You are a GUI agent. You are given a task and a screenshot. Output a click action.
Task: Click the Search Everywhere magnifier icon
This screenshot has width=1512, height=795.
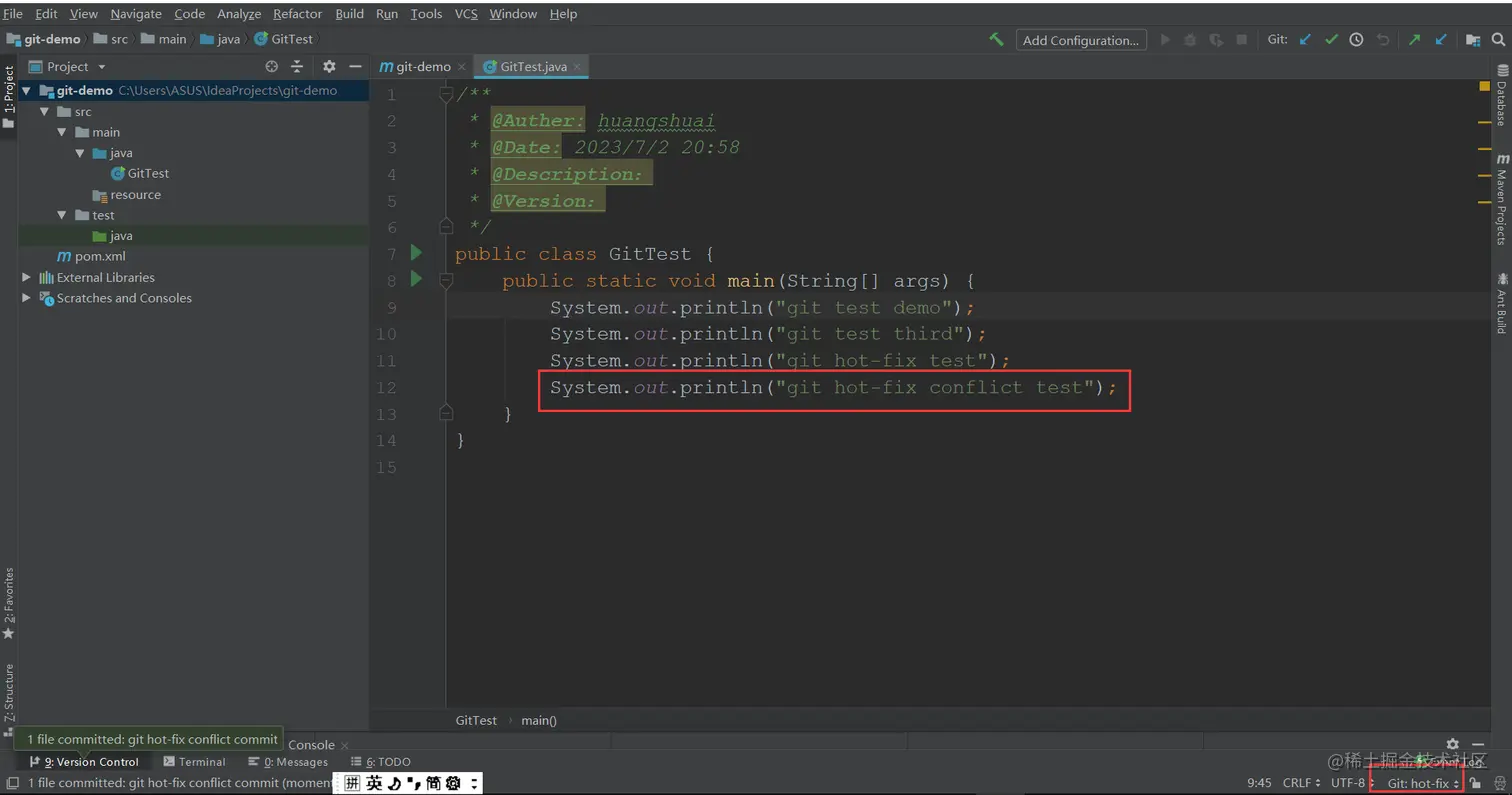(x=1496, y=40)
